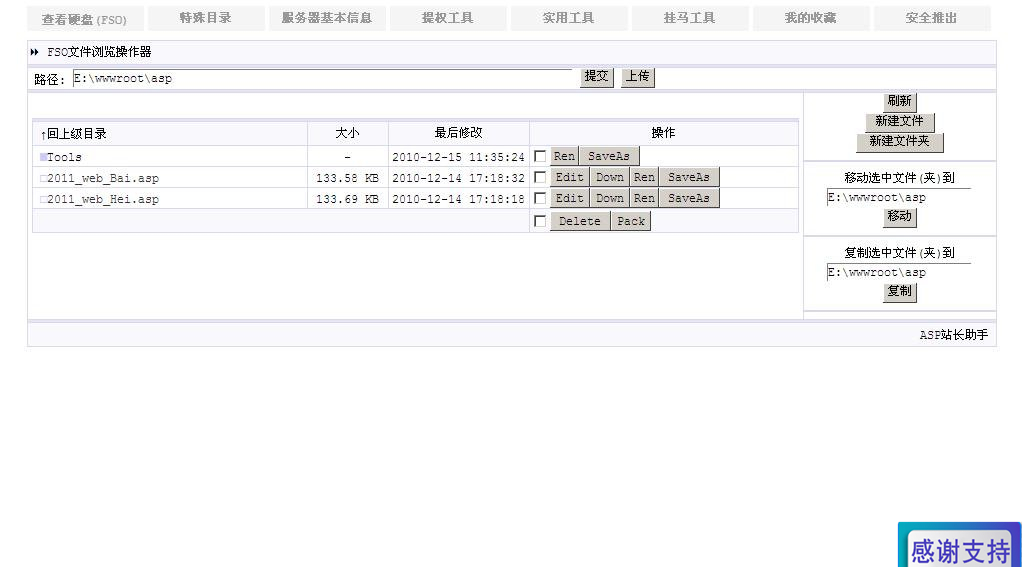Viewport: 1024px width, 567px height.
Task: Click Ren for 2011_web_Hei.asp
Action: (x=644, y=199)
